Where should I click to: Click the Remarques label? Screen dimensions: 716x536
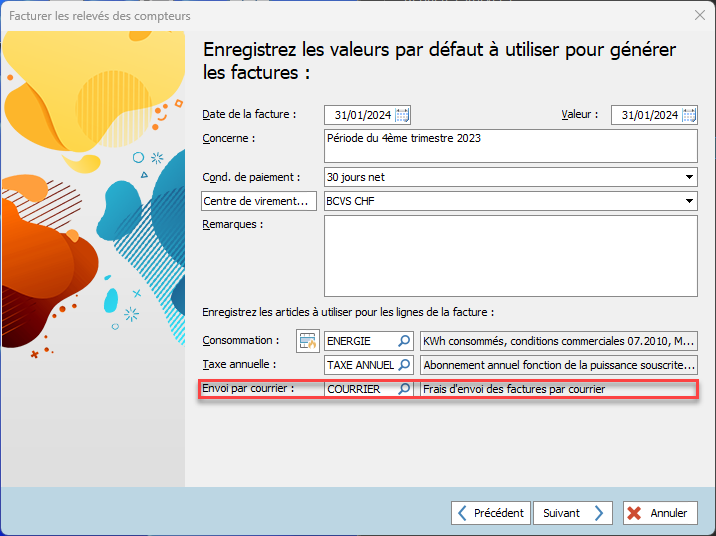[232, 224]
